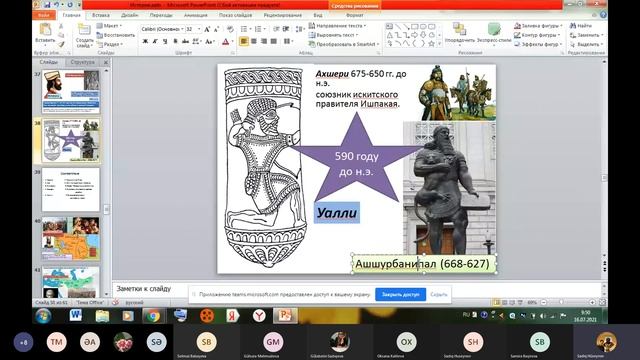
Task: Click the PowerPoint help question icon
Action: 603,15
